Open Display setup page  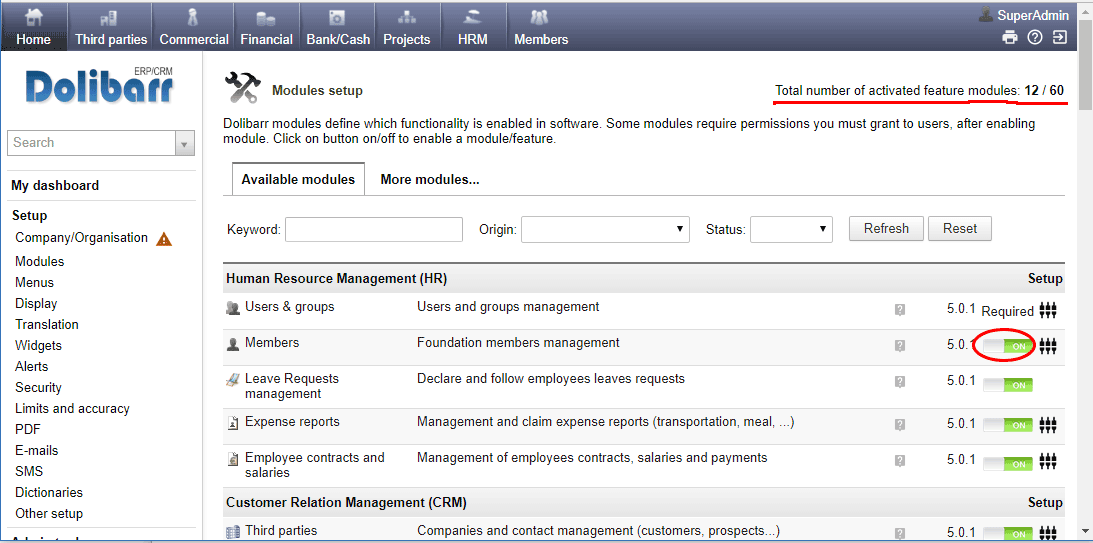pyautogui.click(x=36, y=303)
